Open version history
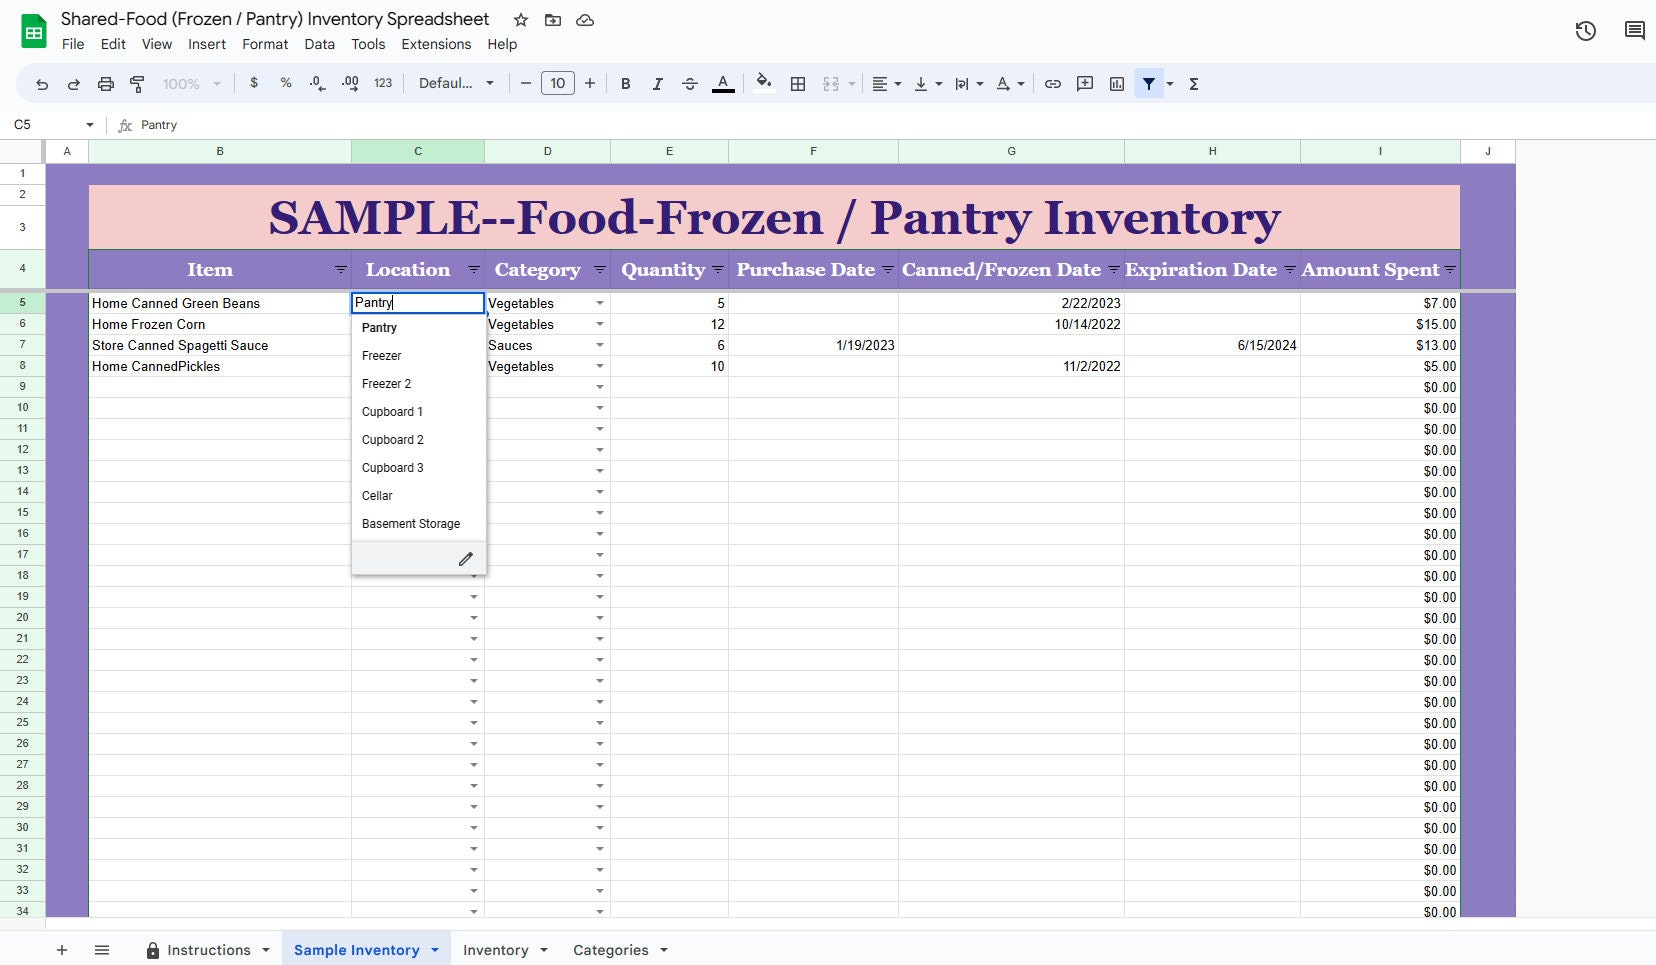This screenshot has width=1656, height=965. [1584, 30]
